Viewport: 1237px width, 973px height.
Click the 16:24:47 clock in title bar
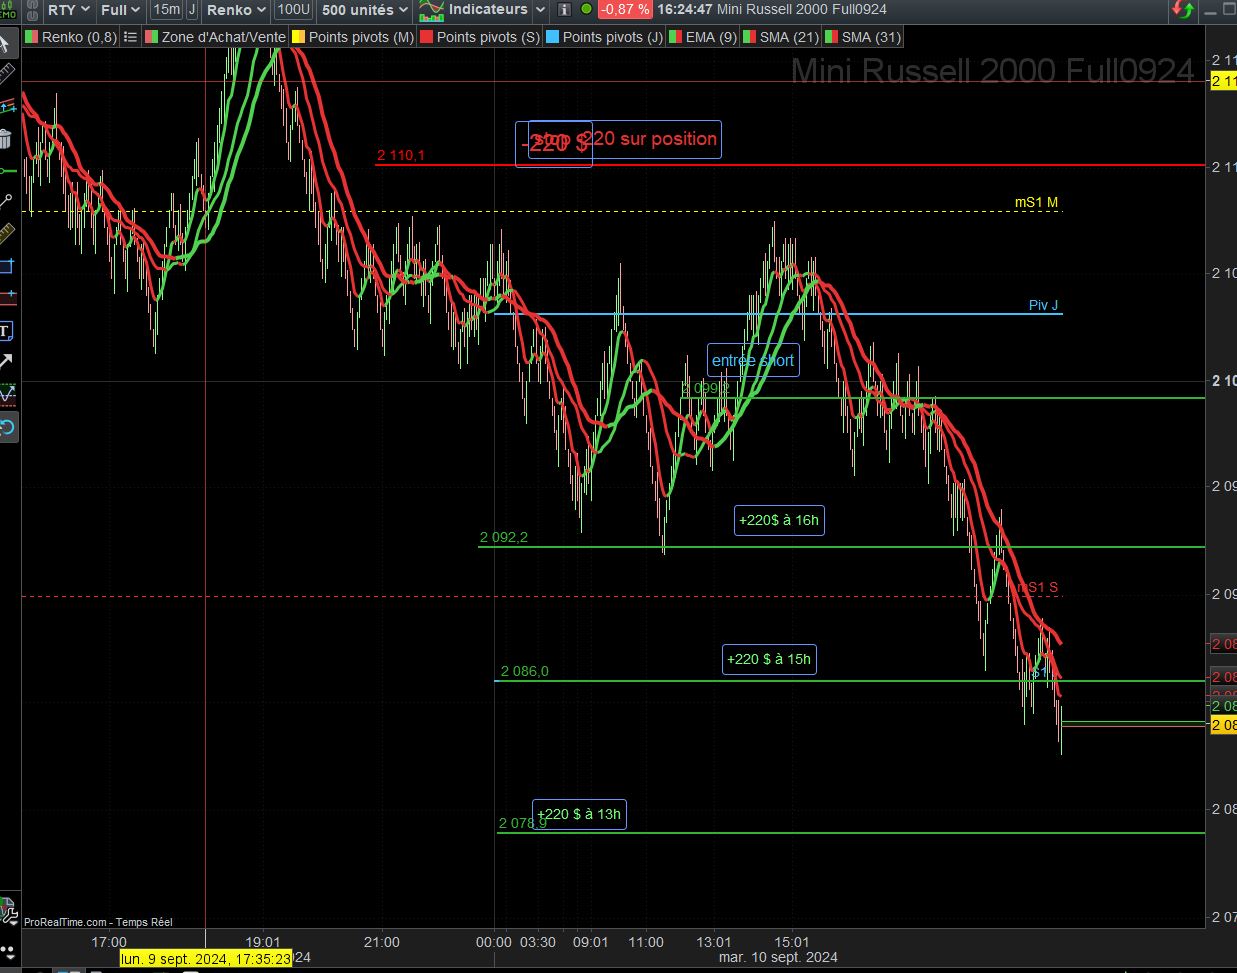pyautogui.click(x=685, y=10)
